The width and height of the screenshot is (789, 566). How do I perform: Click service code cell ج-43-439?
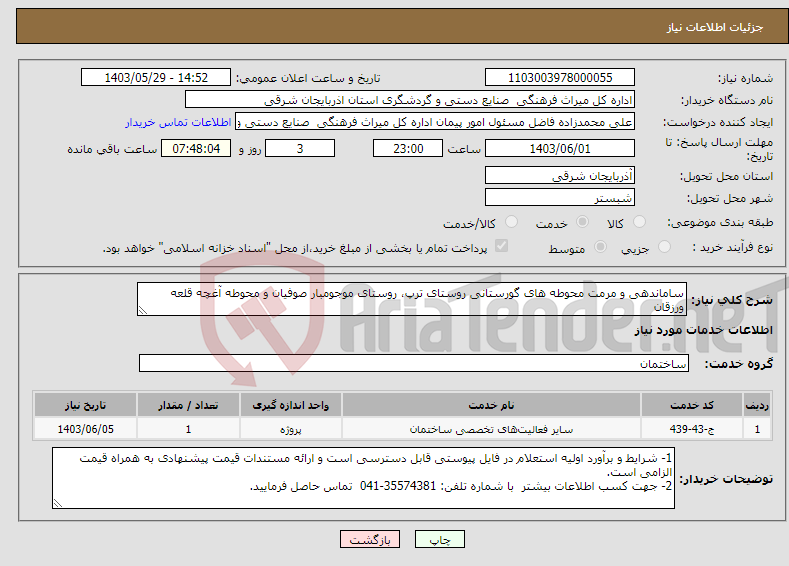692,429
